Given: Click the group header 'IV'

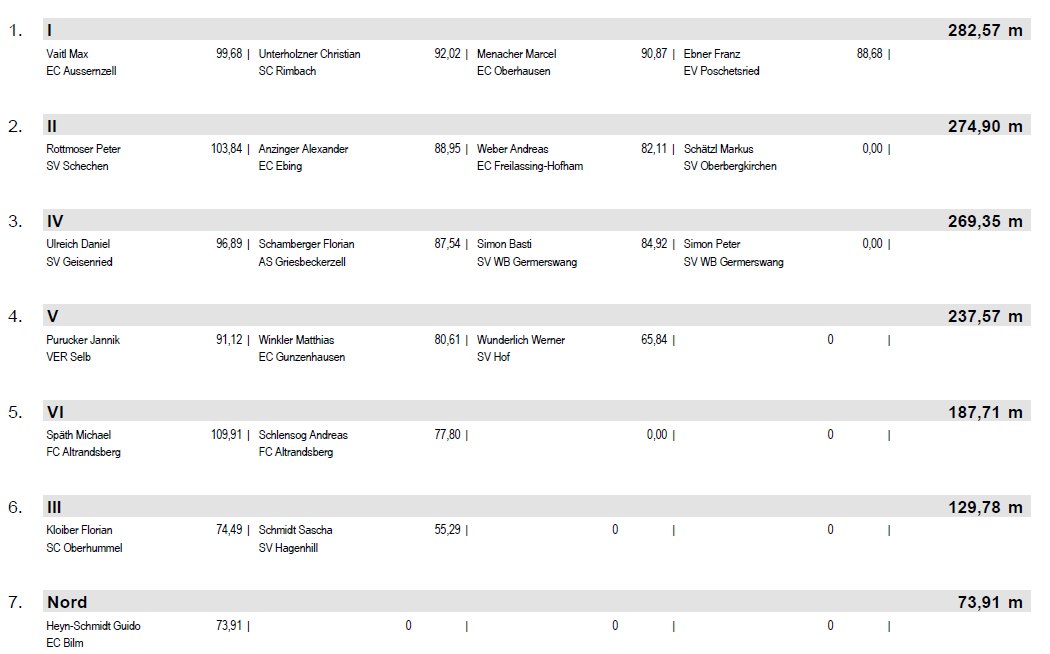Looking at the screenshot, I should coord(55,221).
